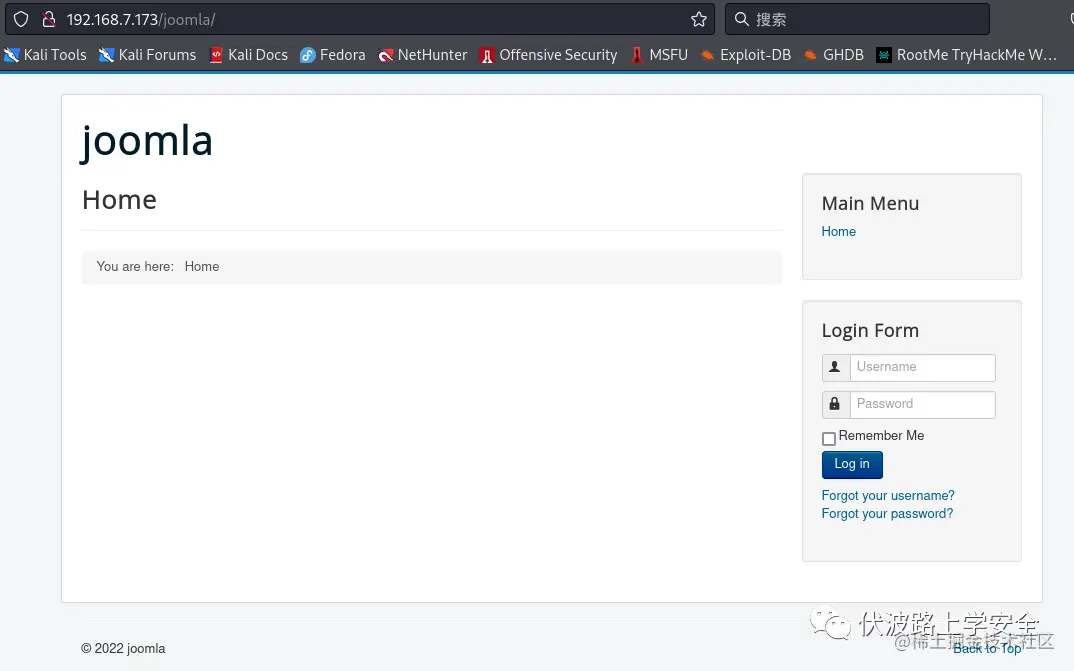Click the Home page heading
The height and width of the screenshot is (671, 1074).
click(119, 200)
